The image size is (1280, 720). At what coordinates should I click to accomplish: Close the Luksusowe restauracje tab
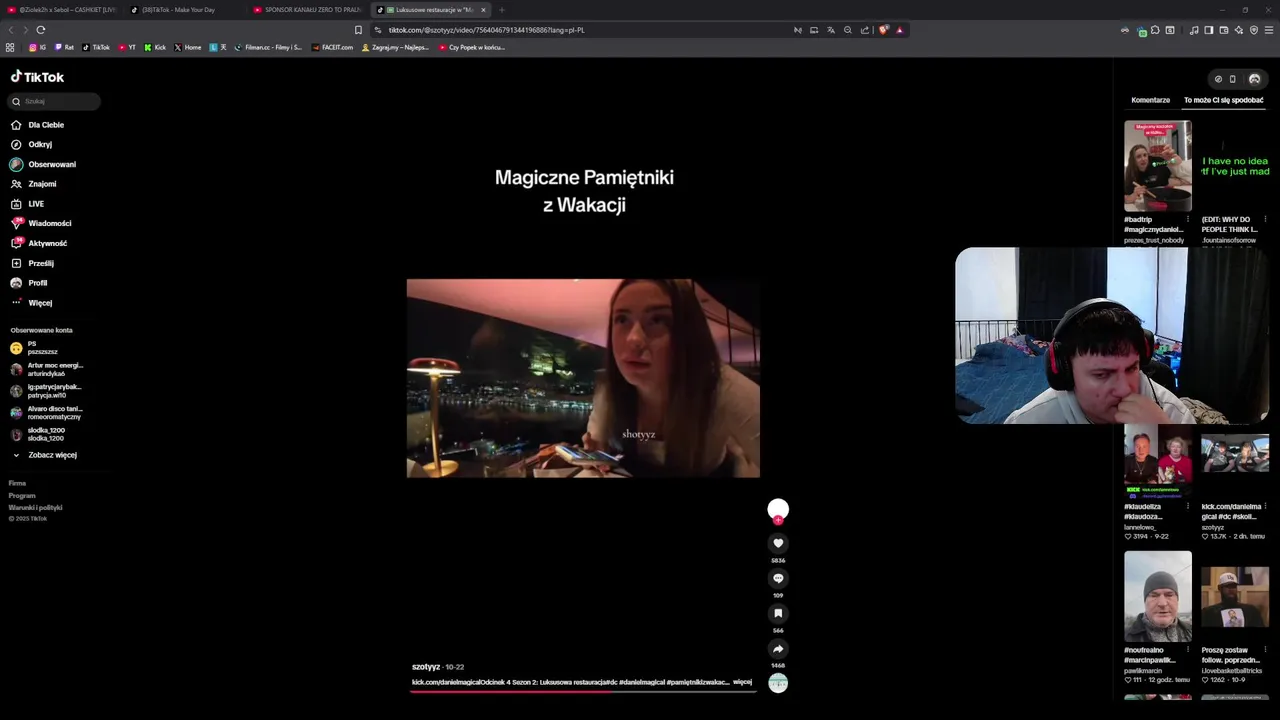pos(483,10)
